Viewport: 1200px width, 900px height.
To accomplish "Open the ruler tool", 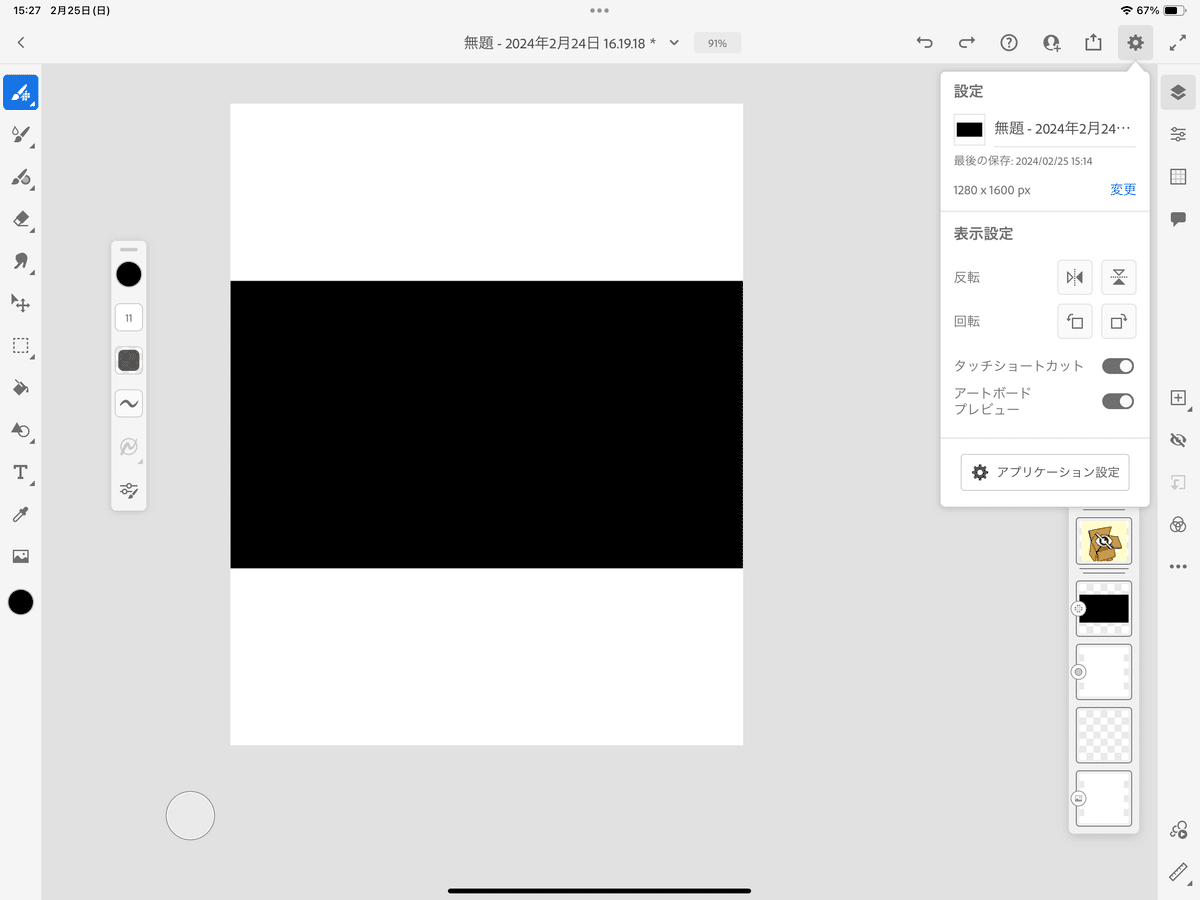I will point(1178,872).
